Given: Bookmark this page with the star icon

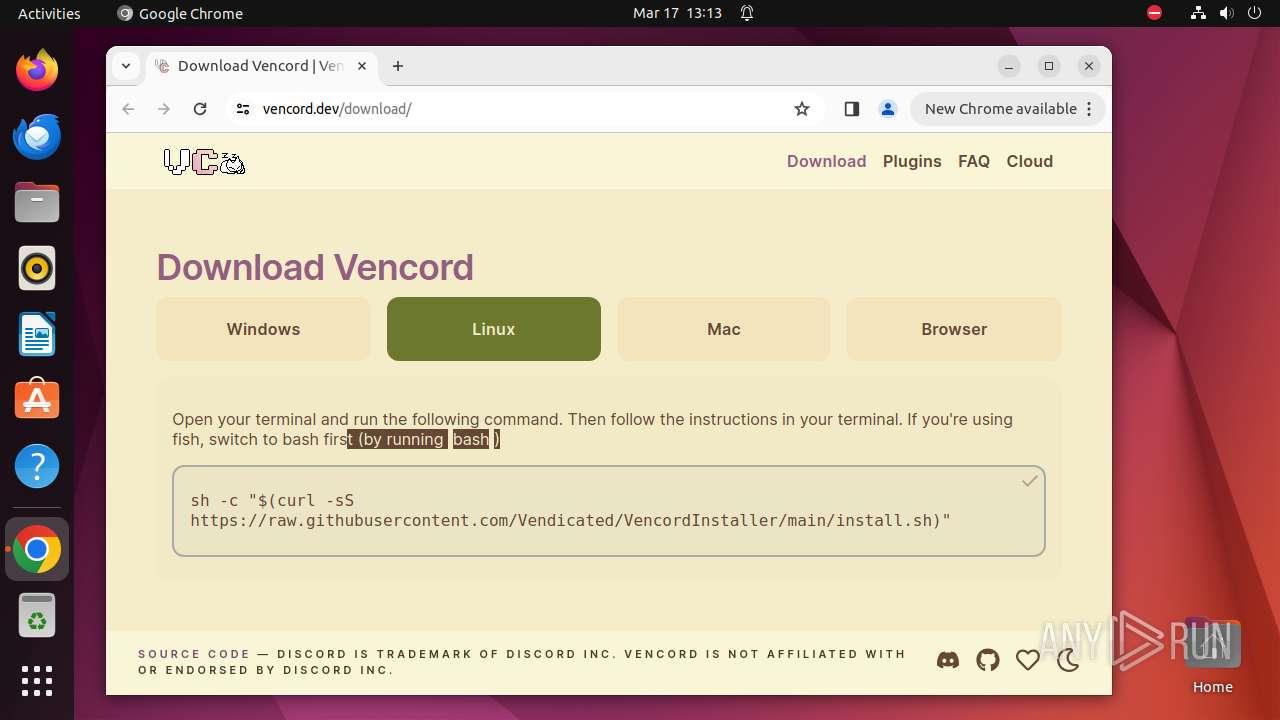Looking at the screenshot, I should (x=802, y=109).
